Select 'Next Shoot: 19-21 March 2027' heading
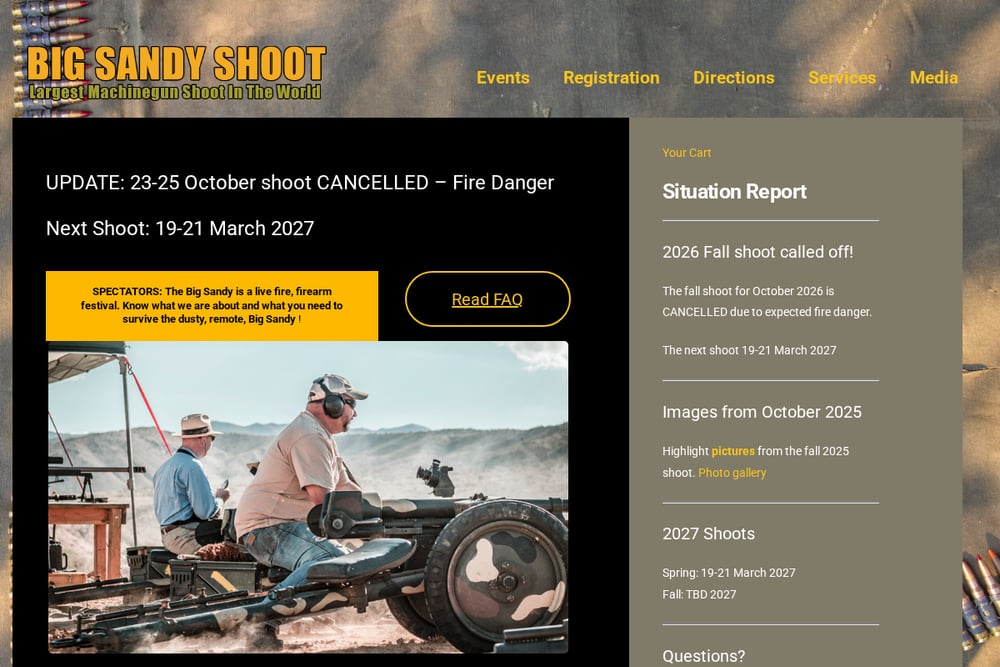1000x667 pixels. point(180,228)
